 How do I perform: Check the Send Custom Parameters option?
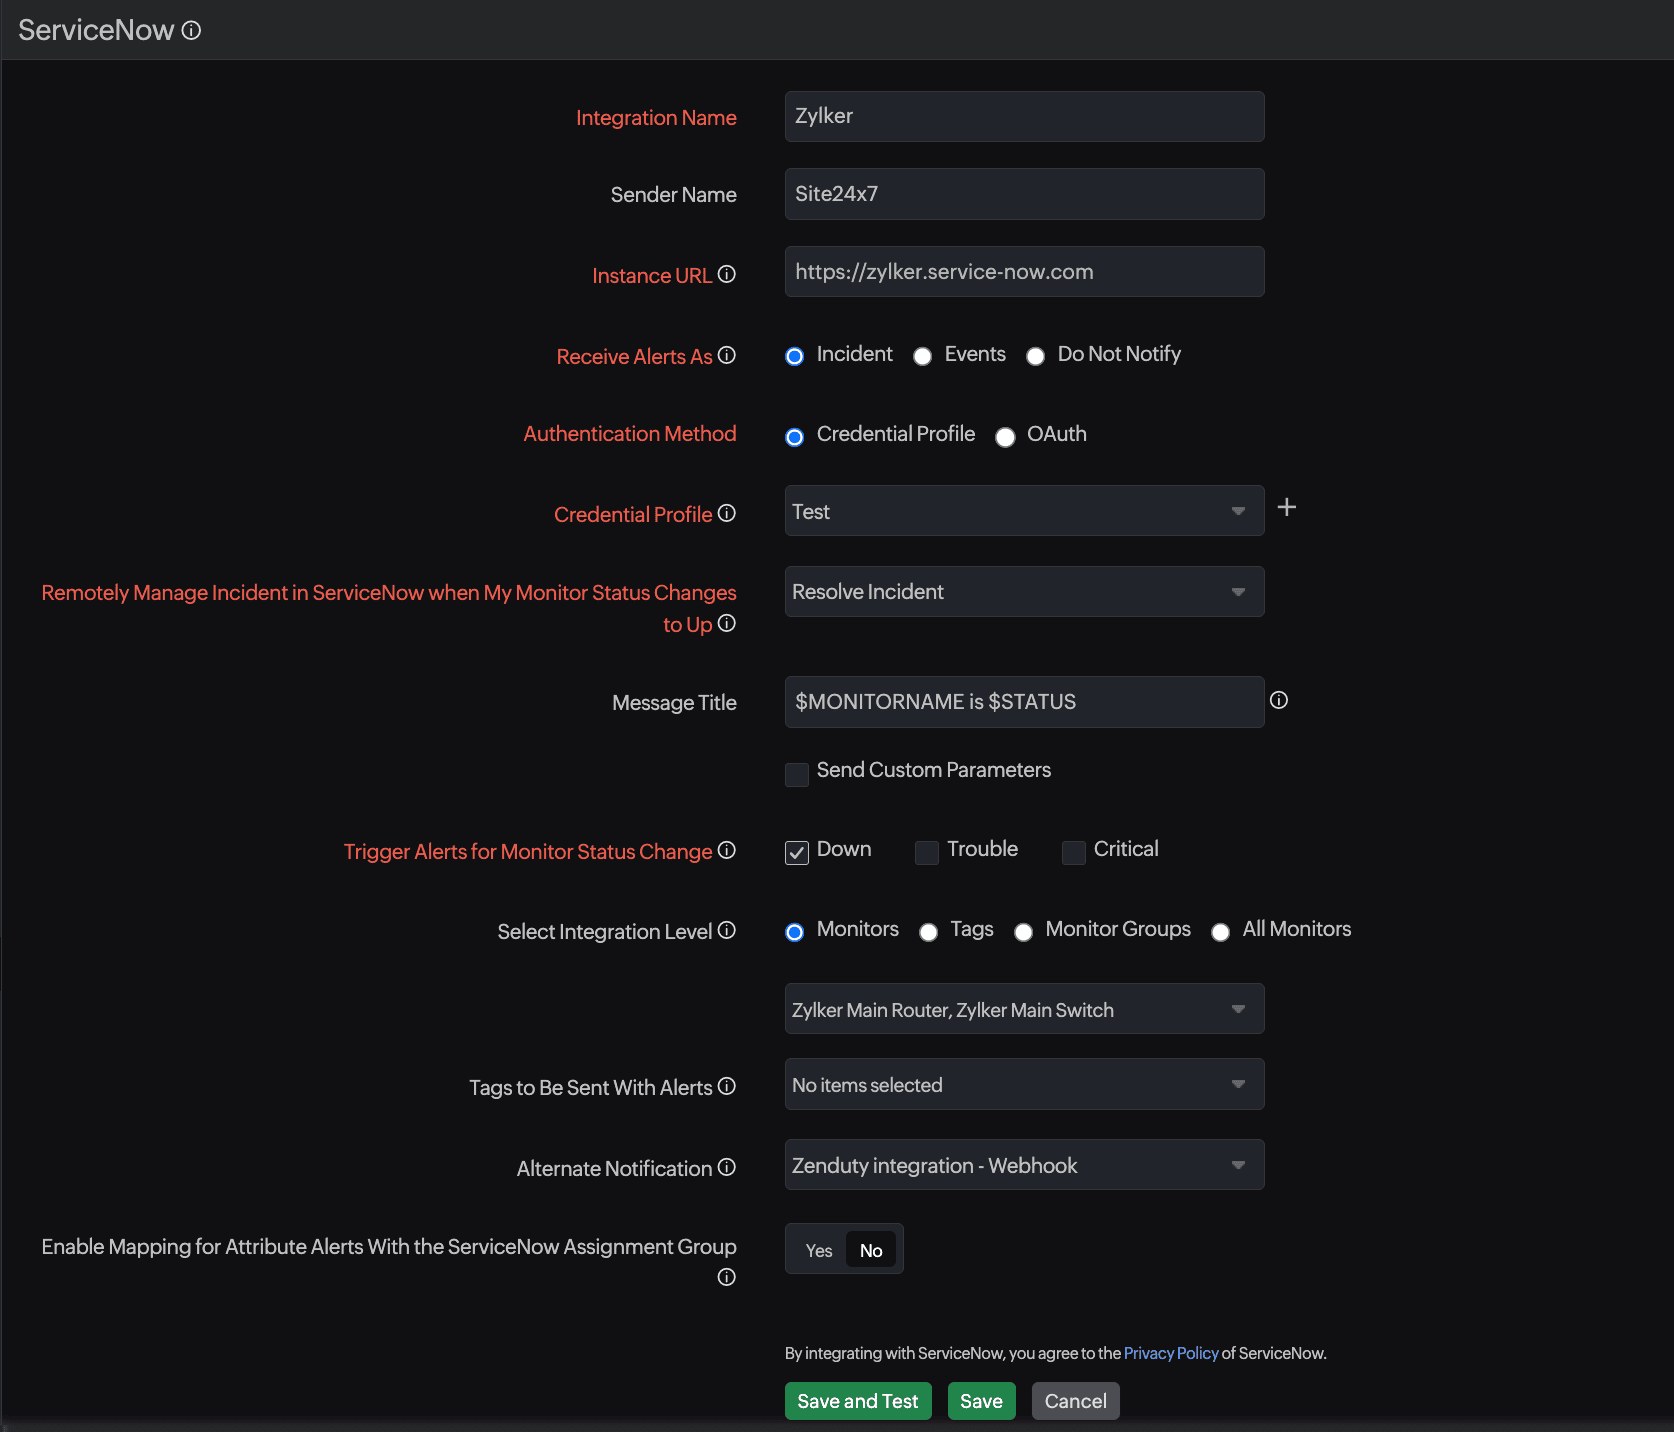[x=796, y=774]
